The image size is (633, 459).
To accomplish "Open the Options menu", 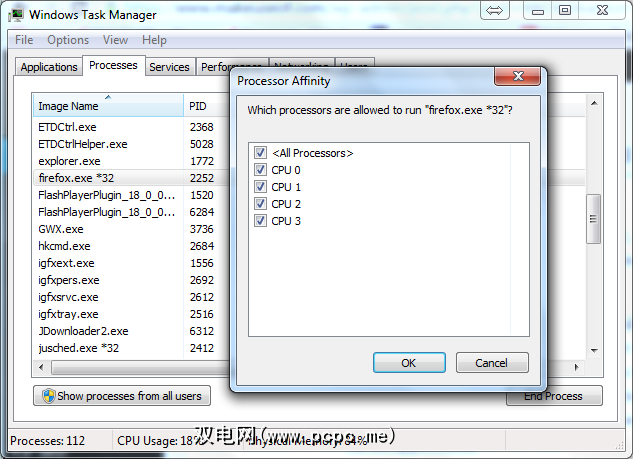I will (68, 40).
